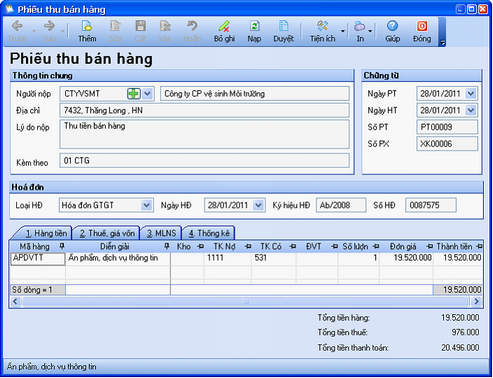Viewport: 493px width, 378px height.
Task: Click the pin icon on ĐVT column
Action: 335,246
